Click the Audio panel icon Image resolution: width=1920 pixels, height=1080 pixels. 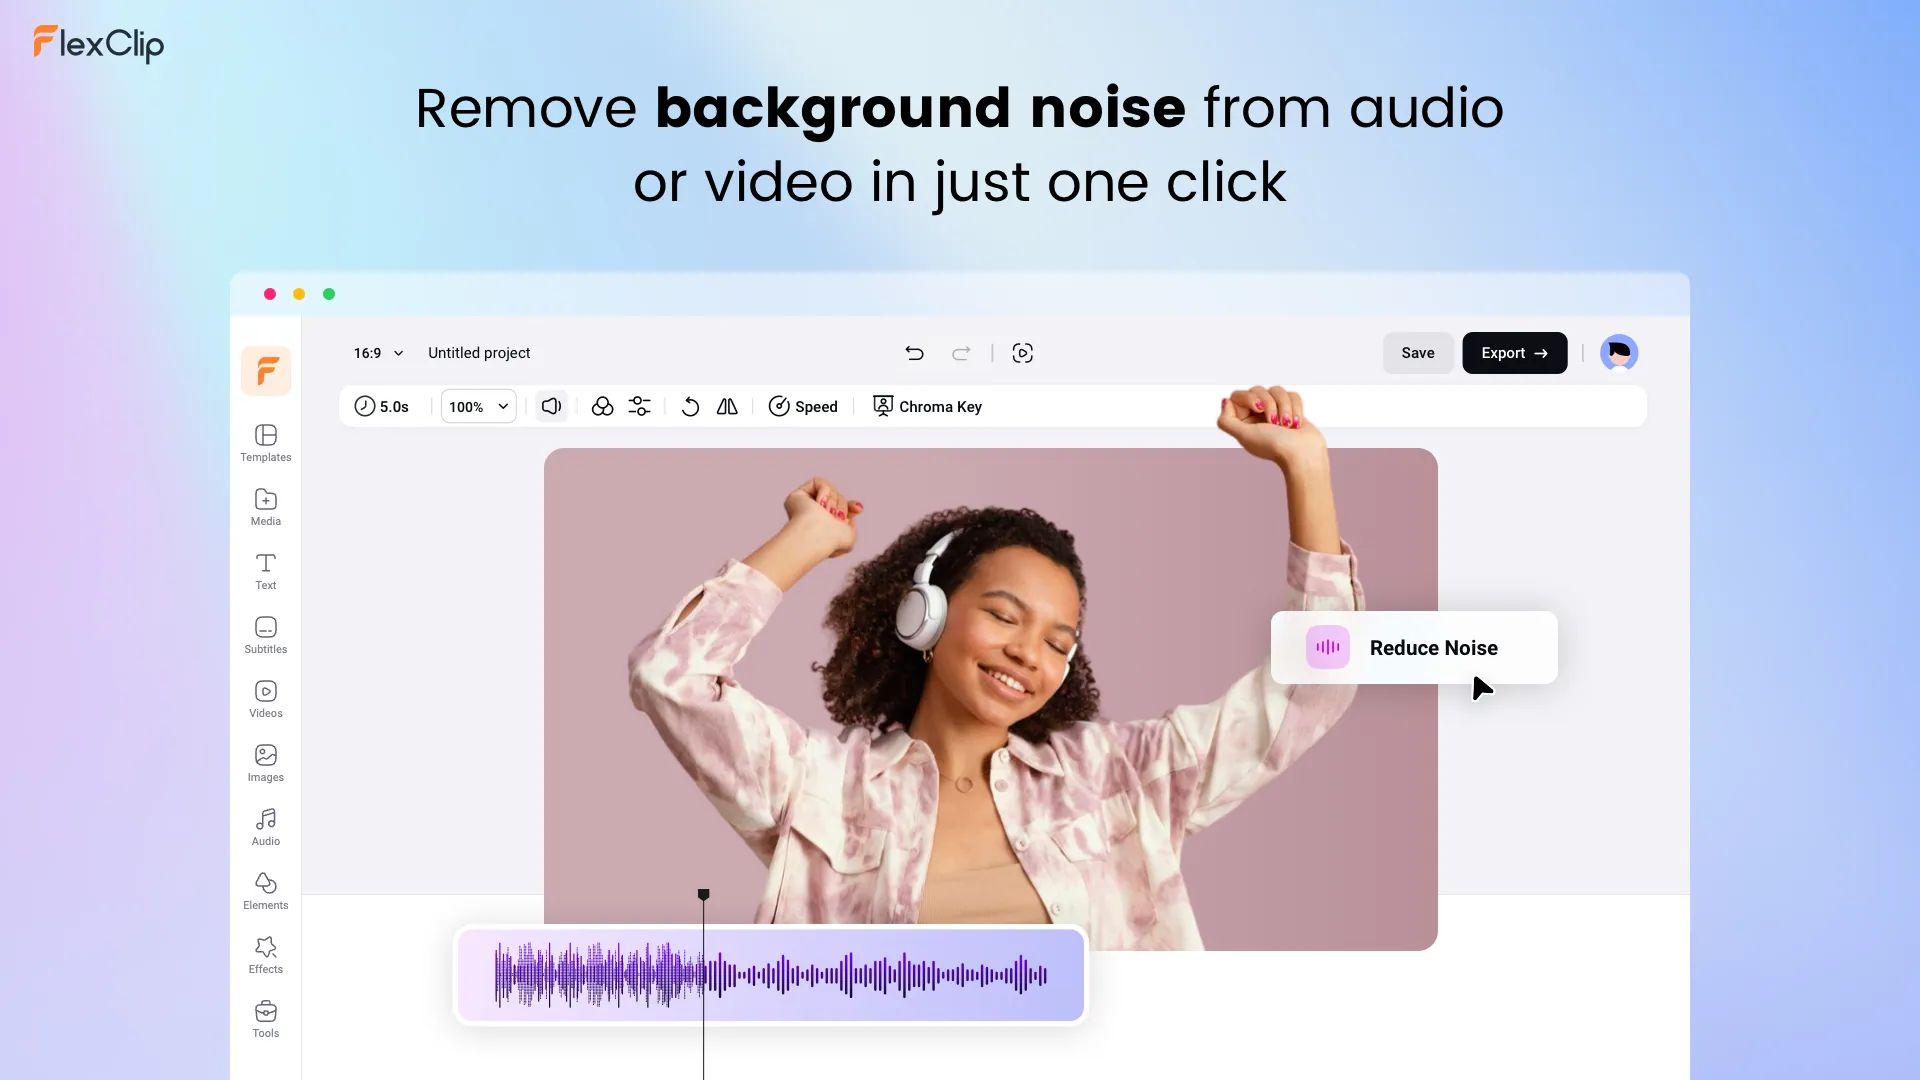point(264,827)
